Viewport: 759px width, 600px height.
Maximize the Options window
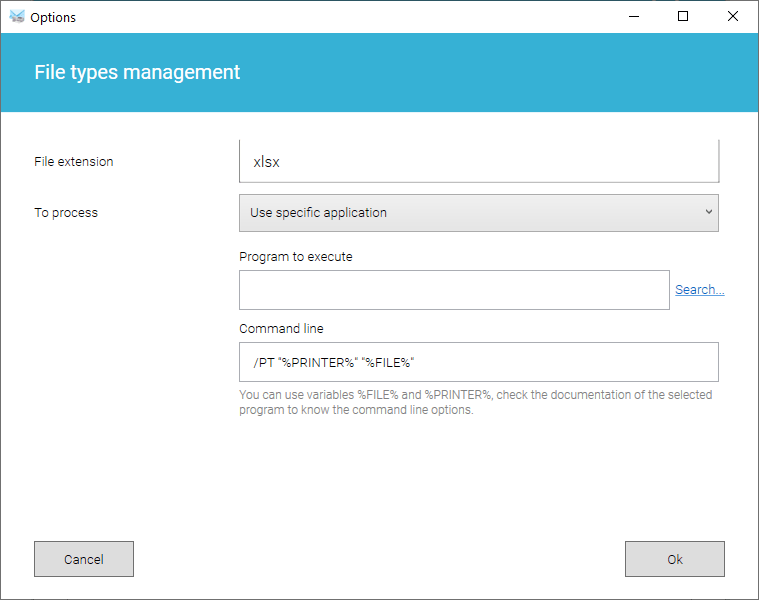(x=683, y=16)
